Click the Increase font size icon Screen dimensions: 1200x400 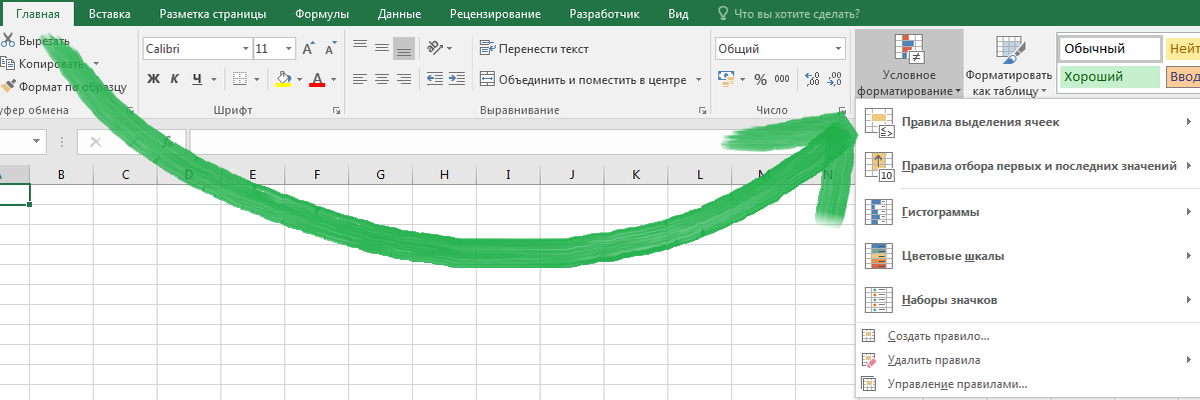[308, 48]
